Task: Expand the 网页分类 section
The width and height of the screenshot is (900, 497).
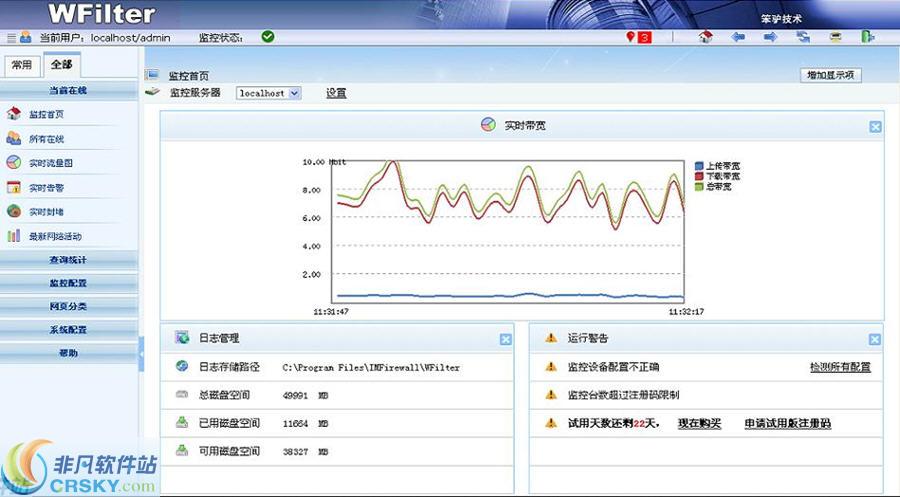Action: (68, 306)
